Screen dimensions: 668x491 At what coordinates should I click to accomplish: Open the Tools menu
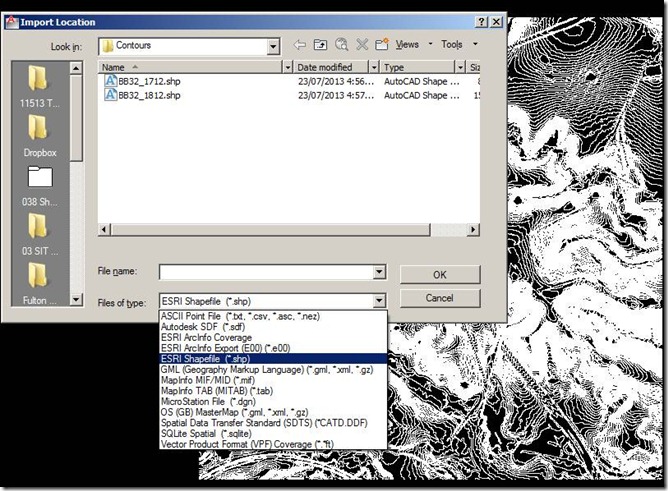click(452, 44)
